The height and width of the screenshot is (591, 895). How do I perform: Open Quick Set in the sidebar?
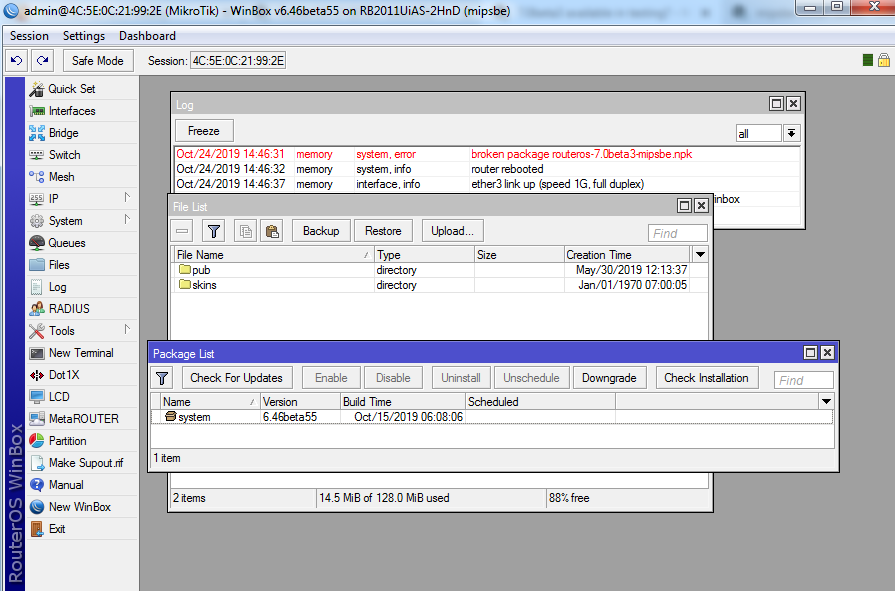[83, 89]
